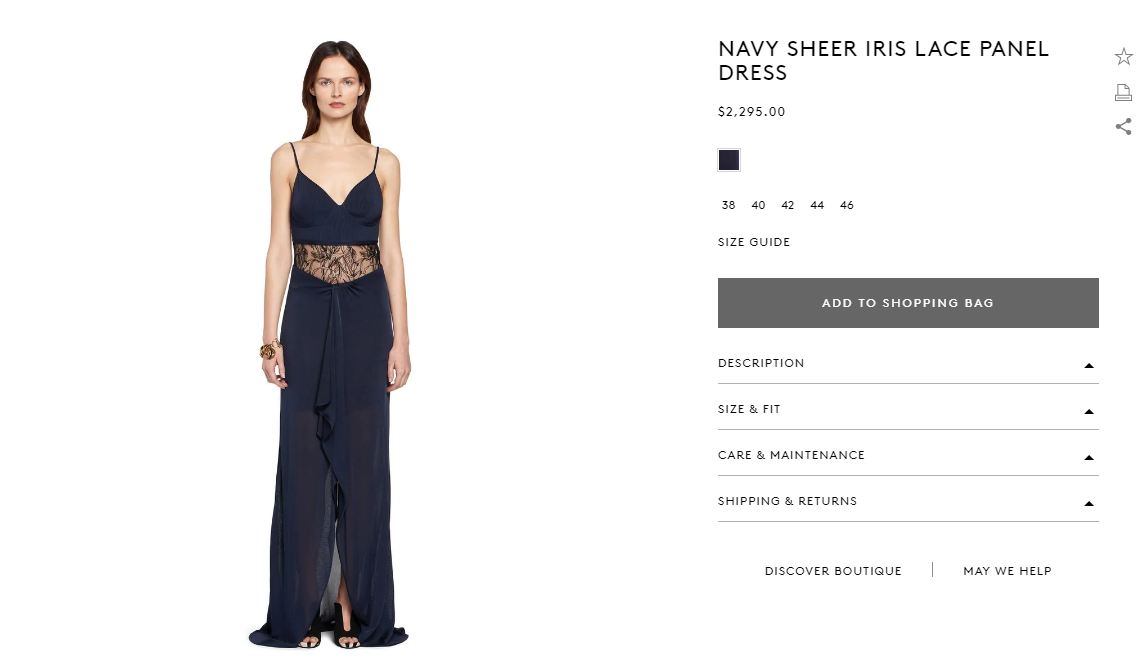
Task: Open the Care & Maintenance heading
Action: pyautogui.click(x=791, y=455)
